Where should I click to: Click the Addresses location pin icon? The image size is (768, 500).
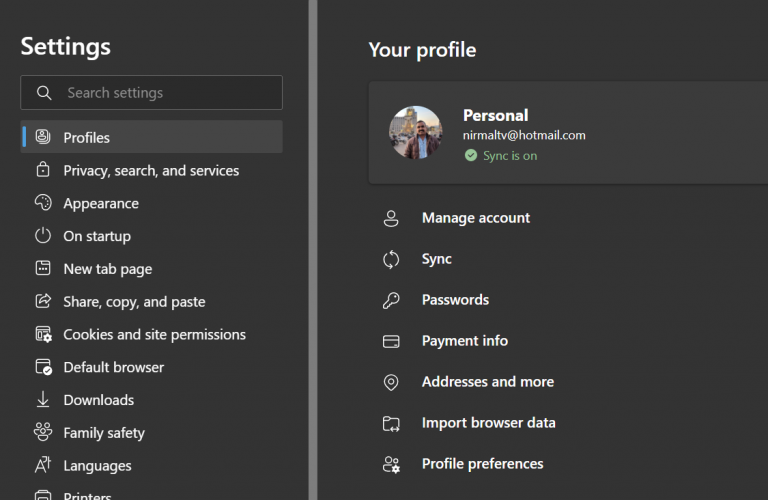(x=391, y=382)
